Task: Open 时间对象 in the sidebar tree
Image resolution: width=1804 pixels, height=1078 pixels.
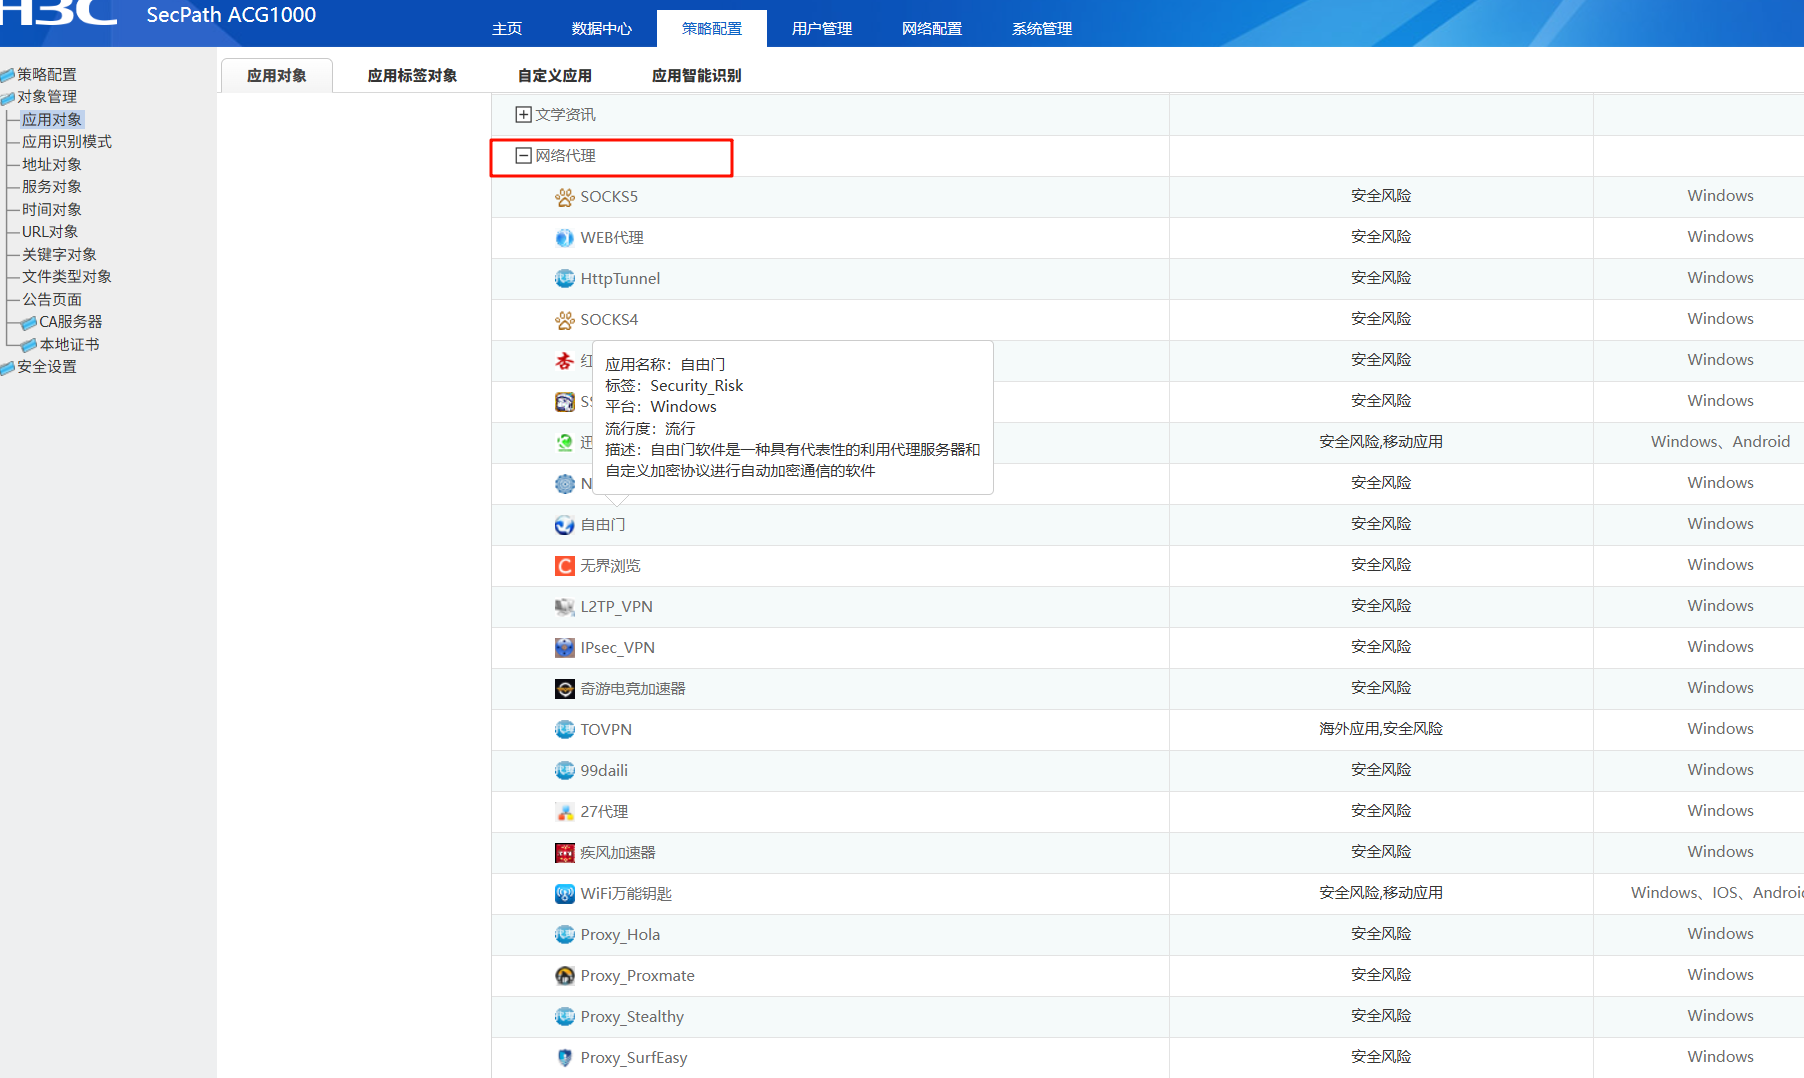Action: click(52, 210)
